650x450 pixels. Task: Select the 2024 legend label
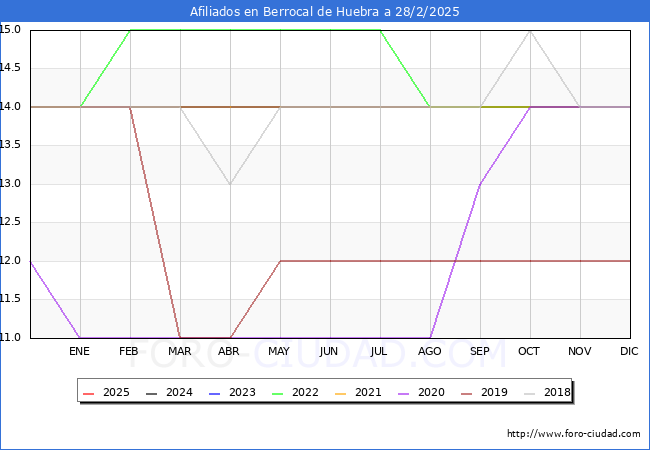[x=179, y=392]
